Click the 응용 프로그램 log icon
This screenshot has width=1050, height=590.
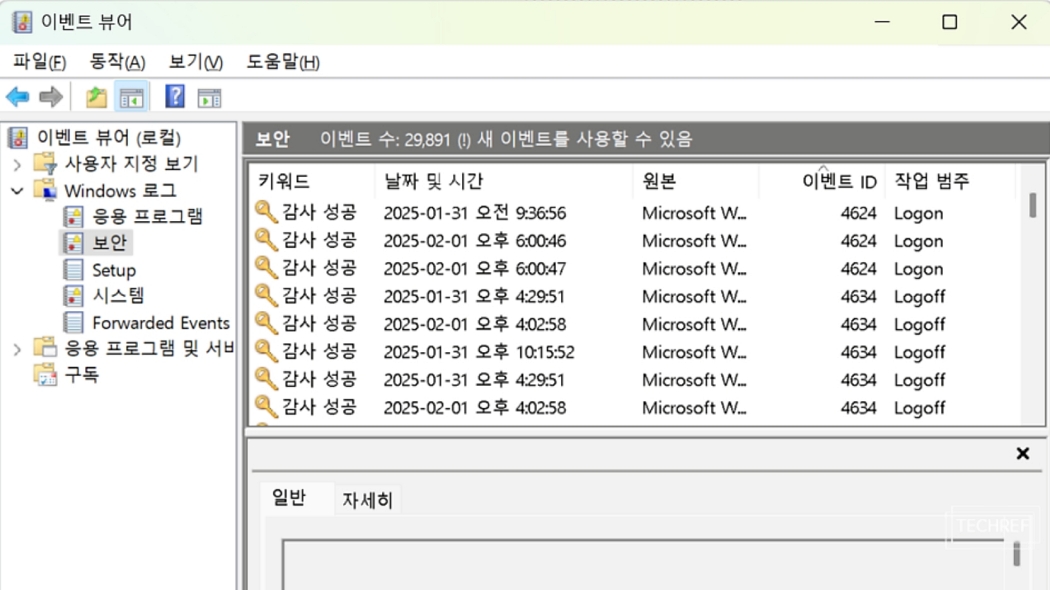click(74, 216)
